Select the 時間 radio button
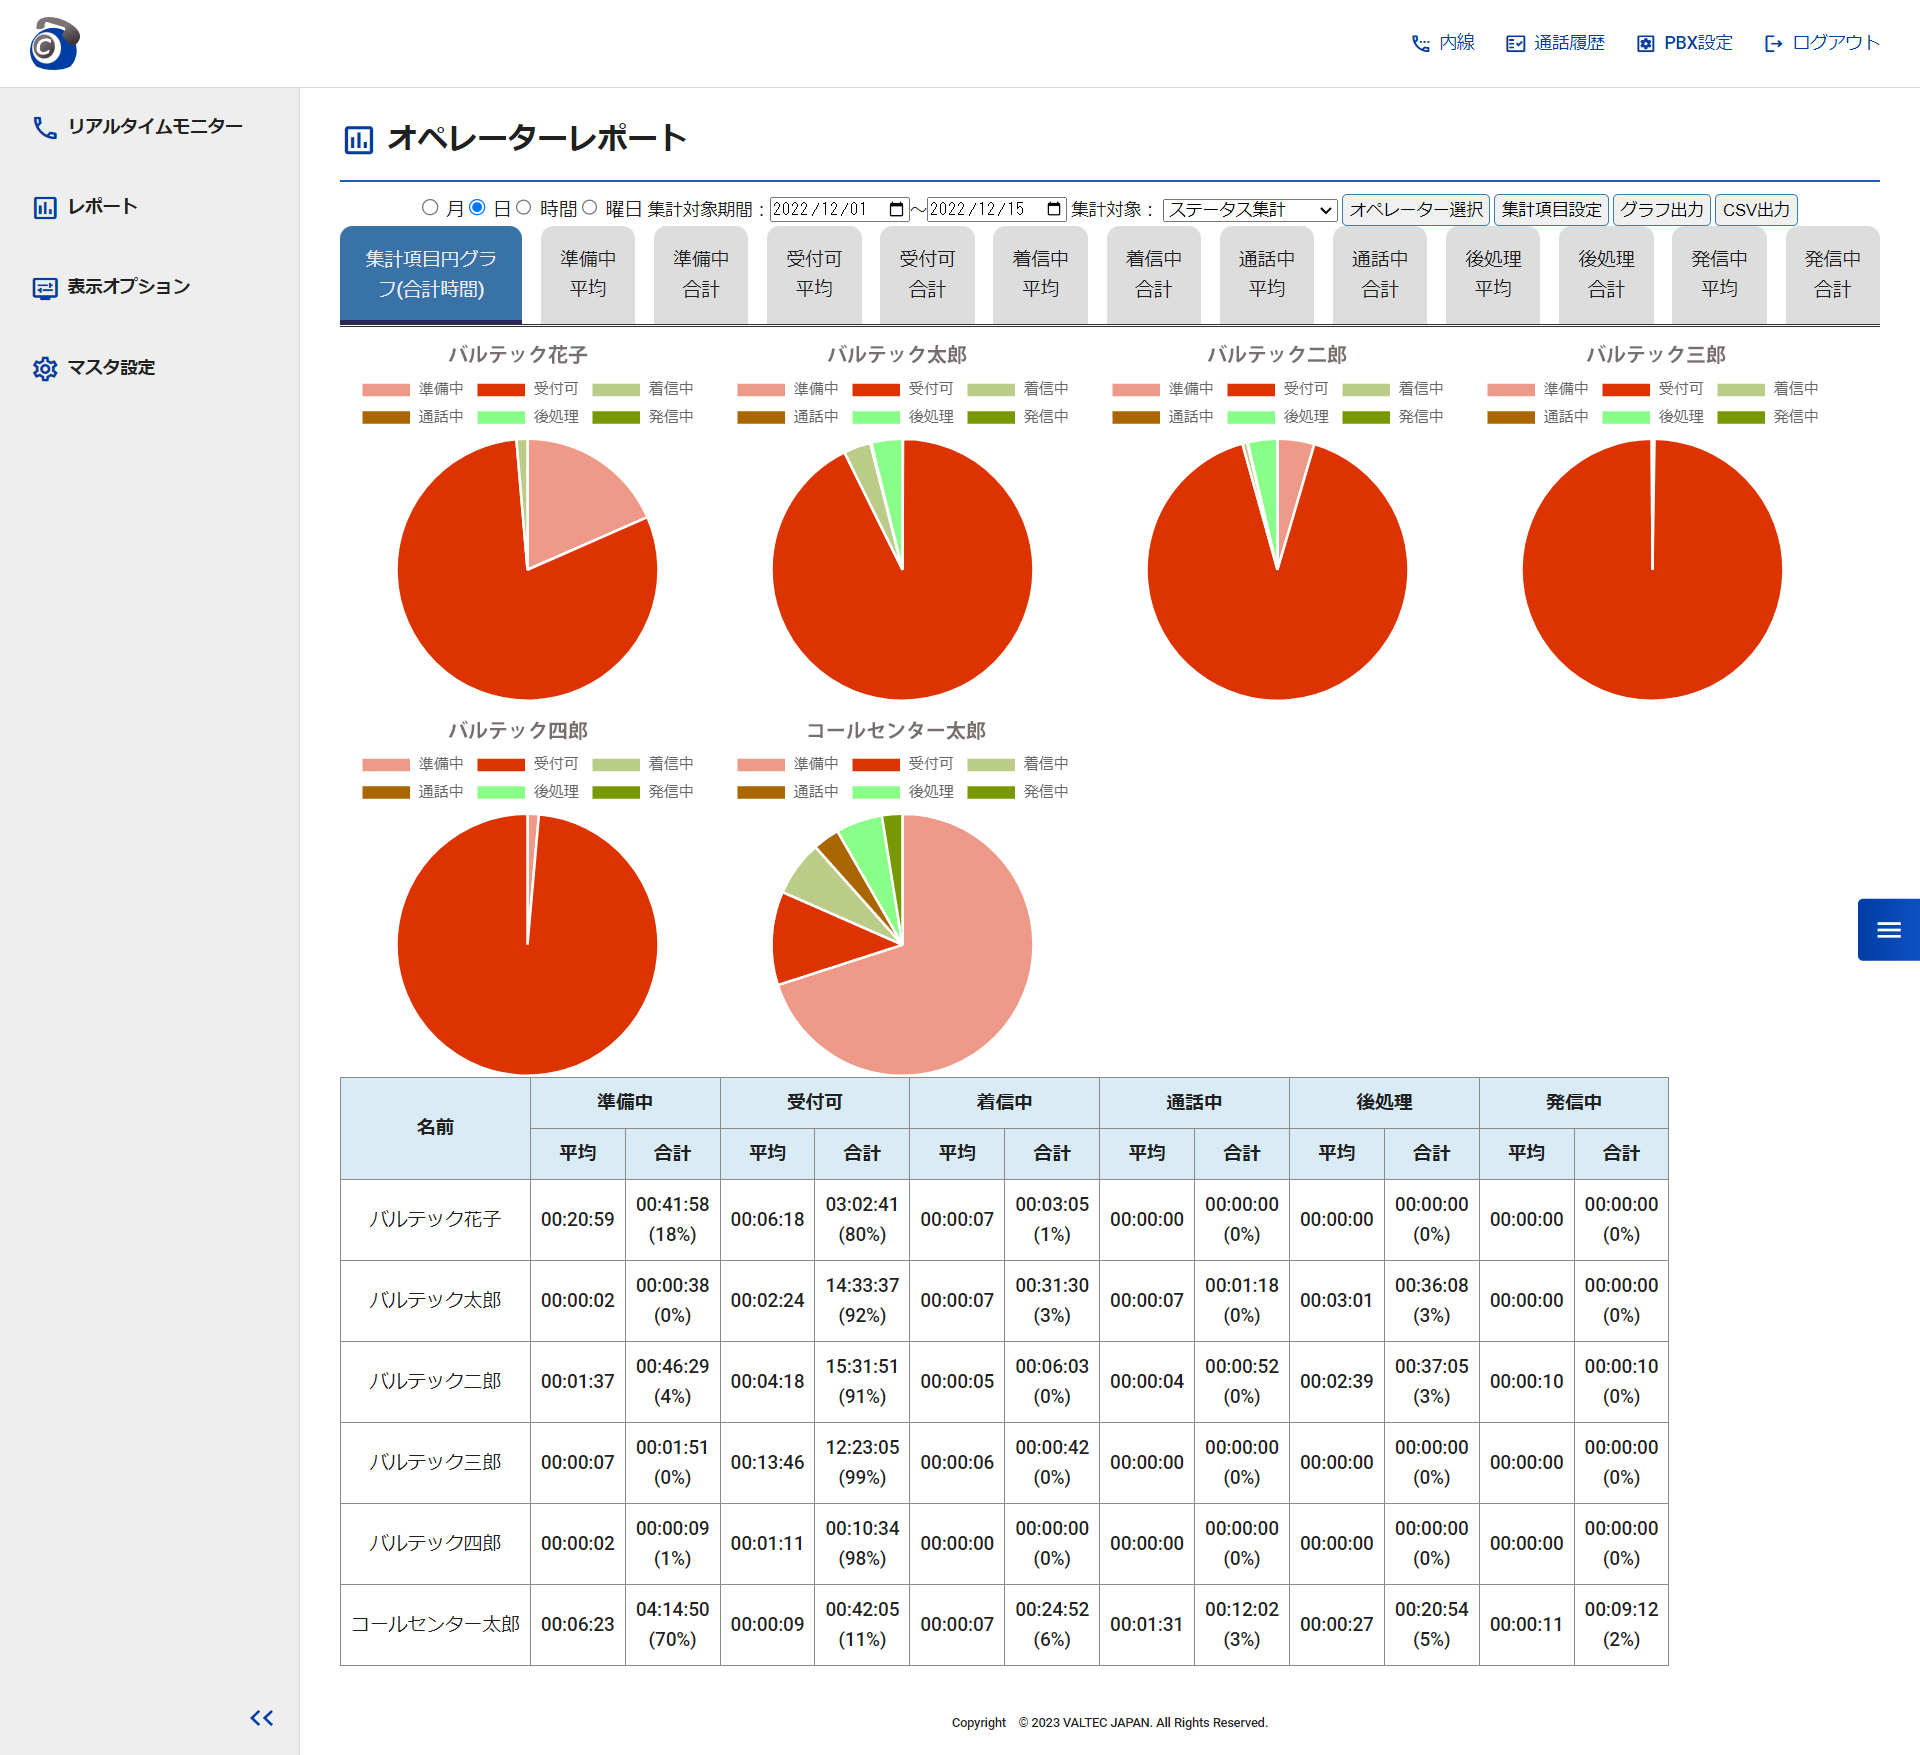The height and width of the screenshot is (1755, 1920). point(523,208)
